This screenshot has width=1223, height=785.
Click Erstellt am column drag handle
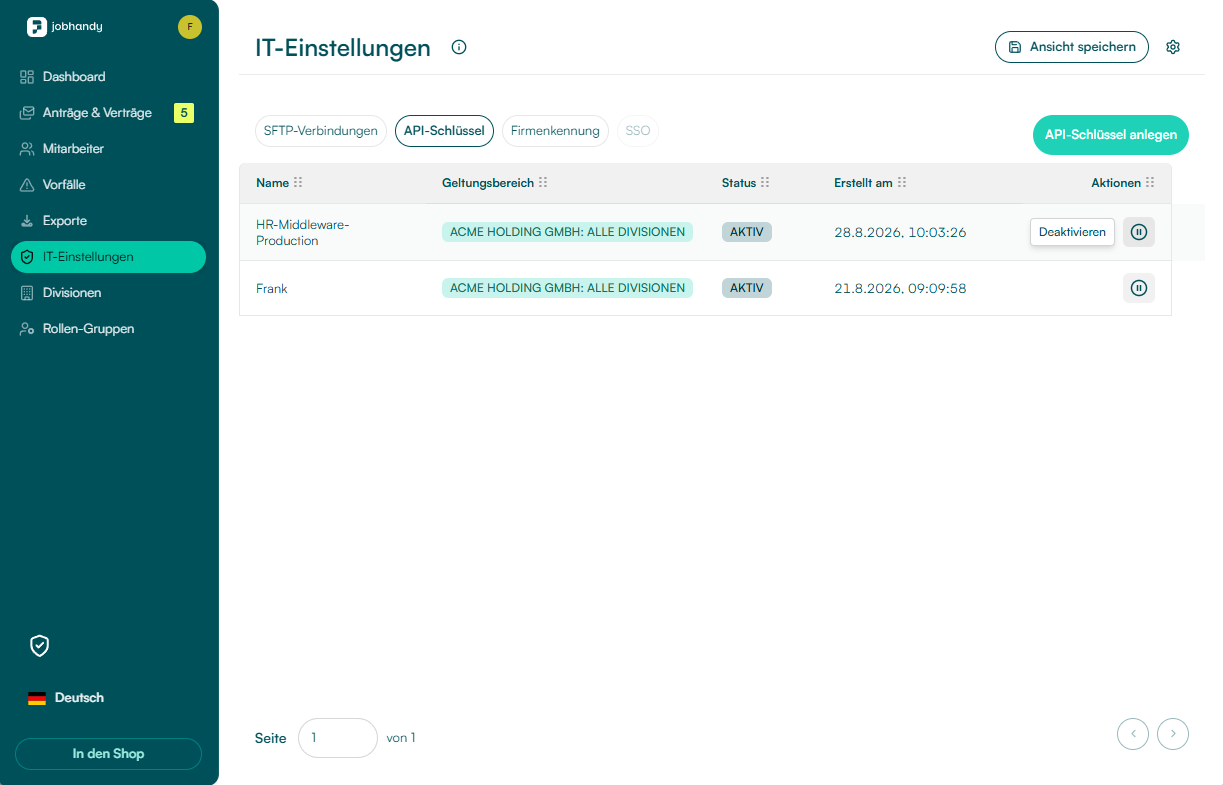pos(902,183)
